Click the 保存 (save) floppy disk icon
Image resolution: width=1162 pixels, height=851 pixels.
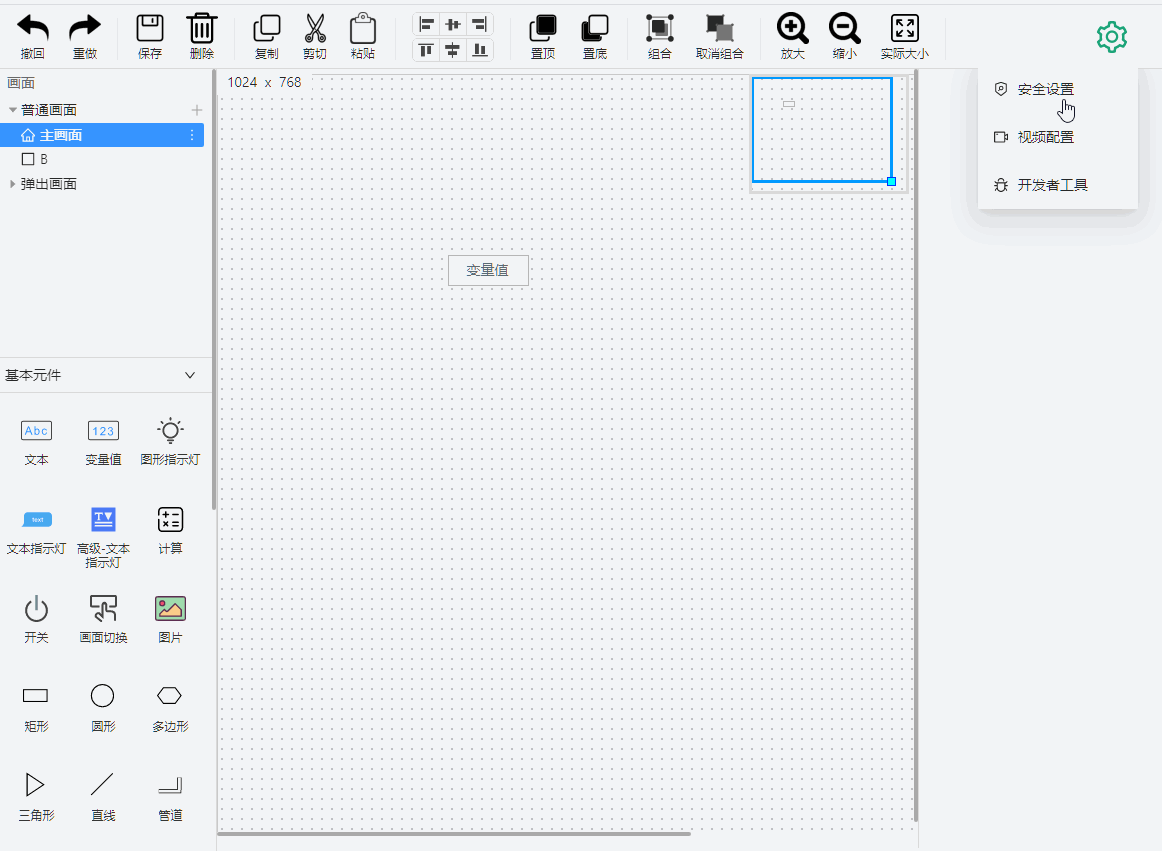(x=149, y=29)
